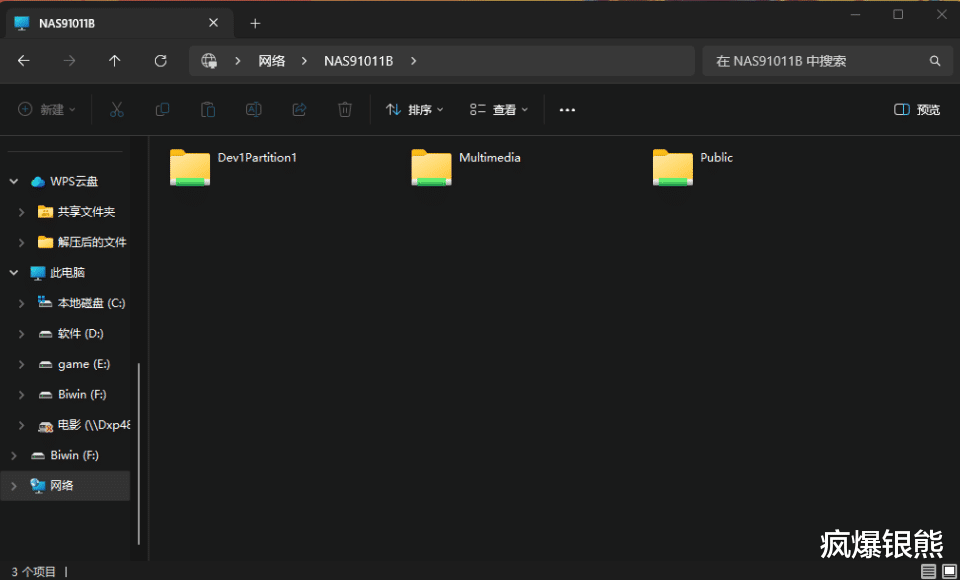Minimize the File Explorer window
Image resolution: width=960 pixels, height=580 pixels.
855,15
